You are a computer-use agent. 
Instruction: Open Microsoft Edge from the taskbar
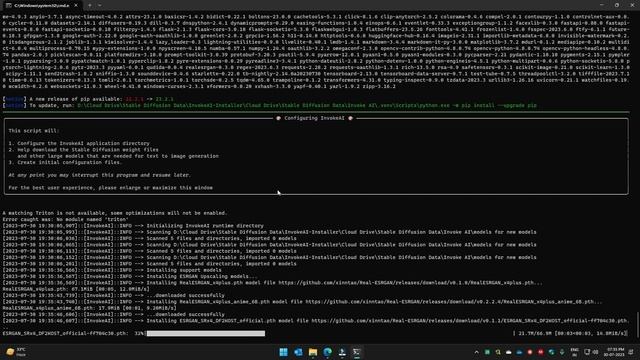pos(327,352)
